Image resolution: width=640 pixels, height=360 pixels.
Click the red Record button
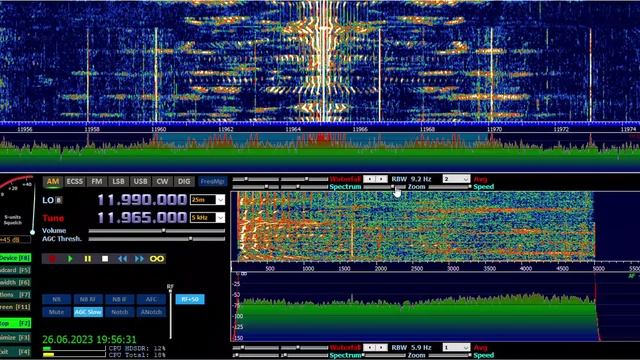pyautogui.click(x=52, y=259)
